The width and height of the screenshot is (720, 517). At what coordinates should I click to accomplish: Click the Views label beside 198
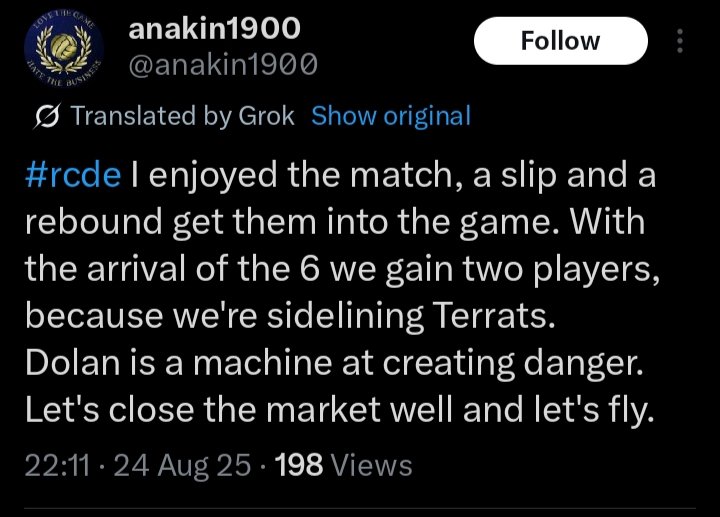(371, 466)
